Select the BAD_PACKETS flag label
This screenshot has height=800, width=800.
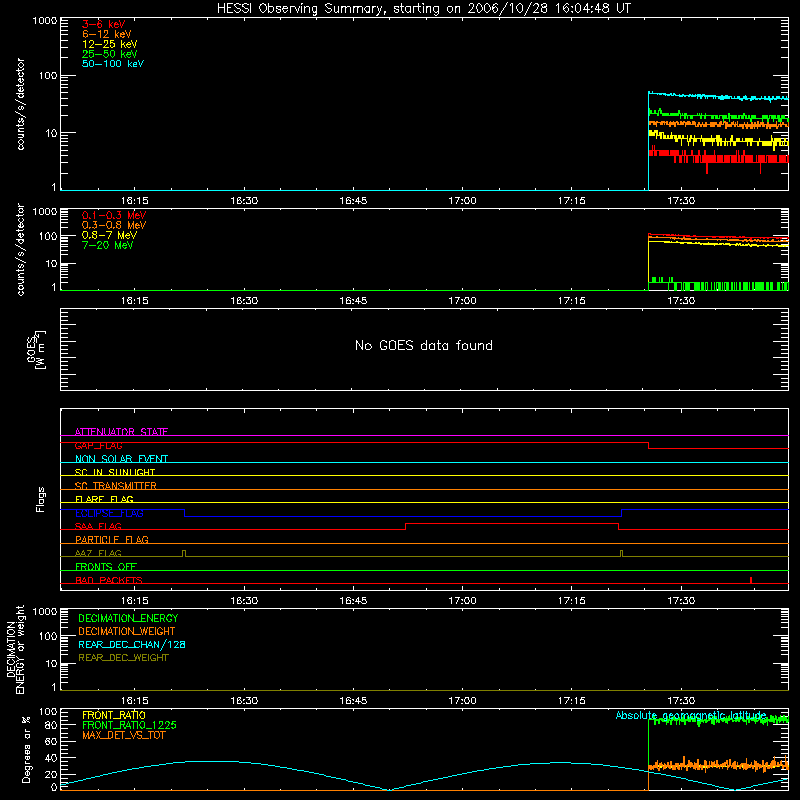click(109, 580)
